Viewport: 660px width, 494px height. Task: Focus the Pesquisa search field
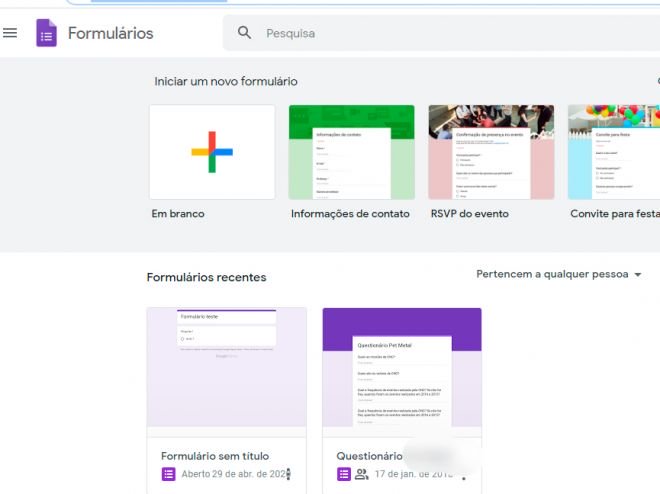tap(441, 33)
